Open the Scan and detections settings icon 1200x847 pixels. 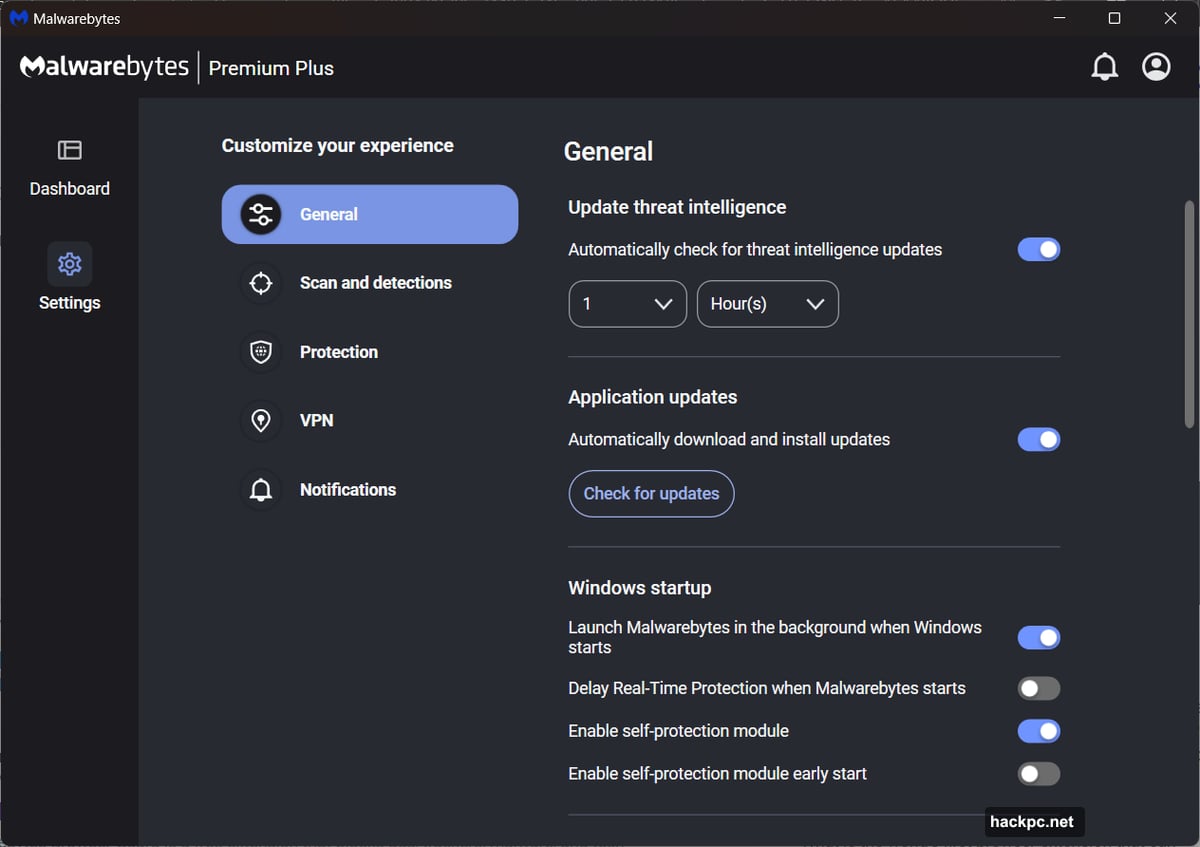tap(260, 283)
